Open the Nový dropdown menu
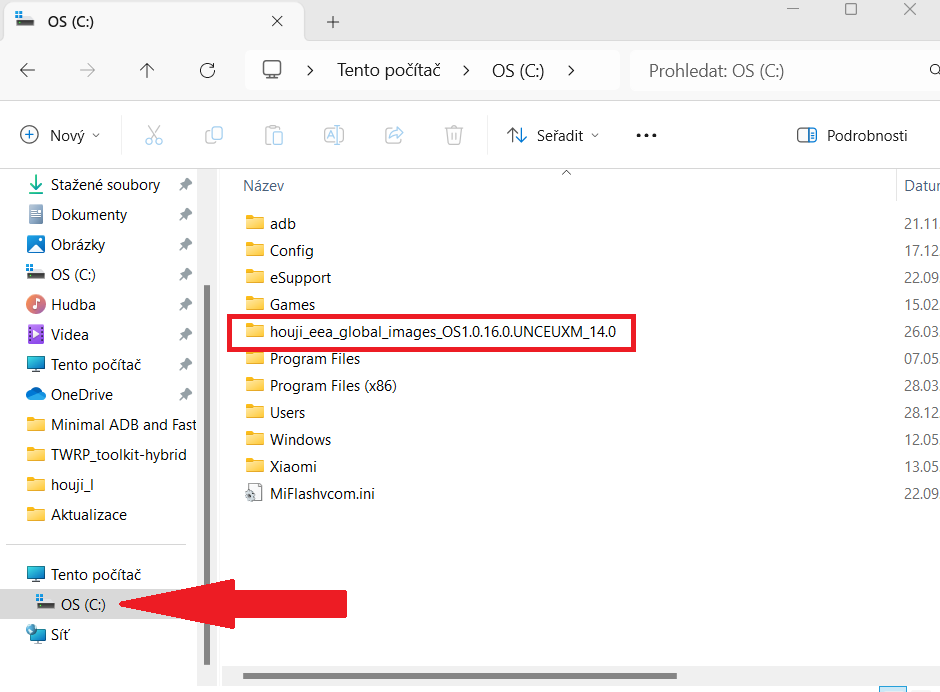Viewport: 940px width, 692px height. 61,135
